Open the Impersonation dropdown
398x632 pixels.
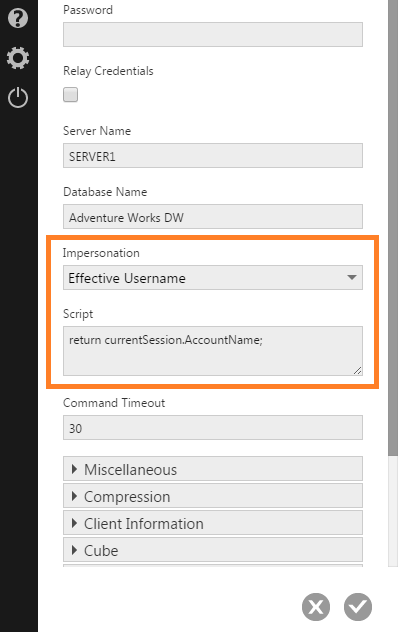213,278
